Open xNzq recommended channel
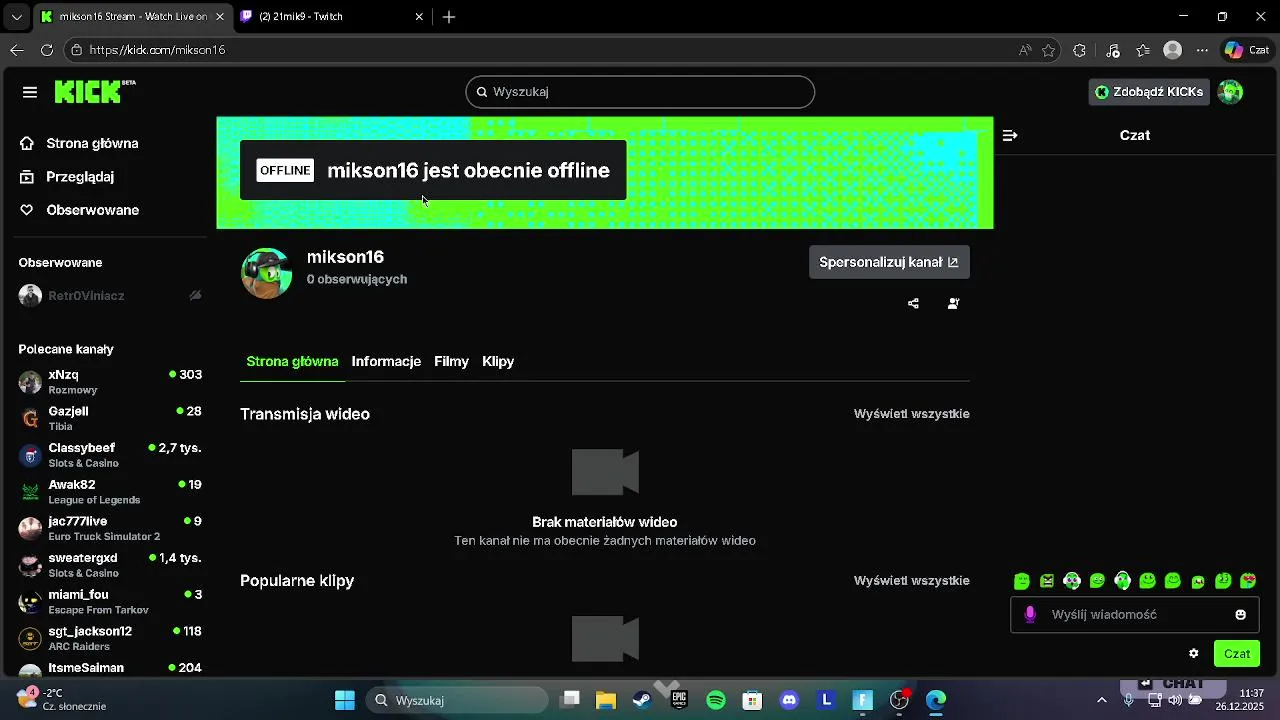Screen dimensions: 1280x720 click(110, 382)
